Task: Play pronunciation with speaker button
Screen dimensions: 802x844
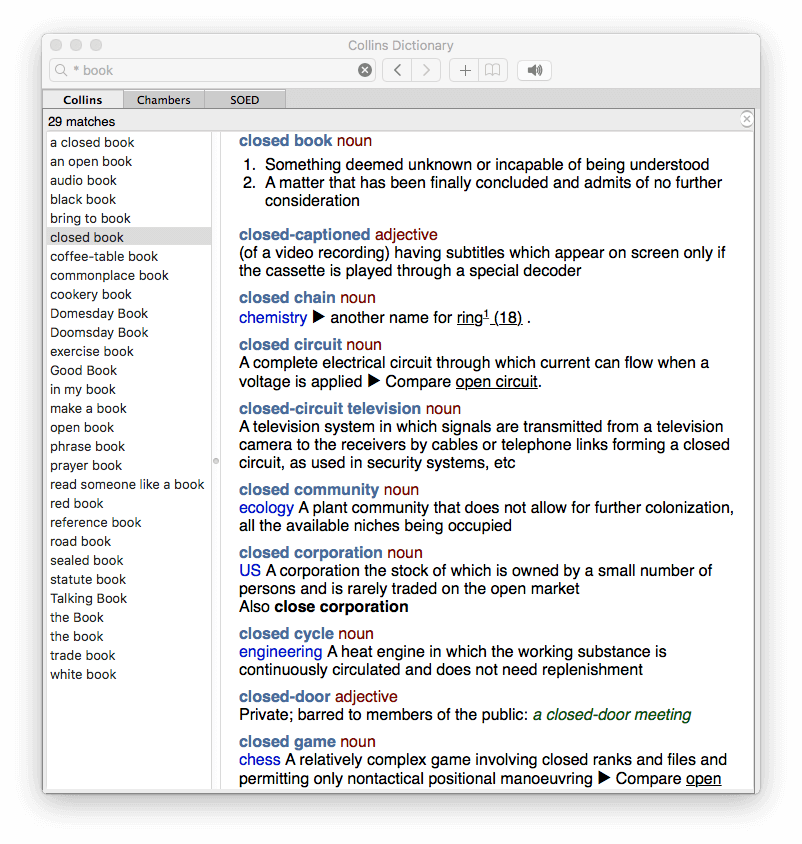Action: pos(534,70)
